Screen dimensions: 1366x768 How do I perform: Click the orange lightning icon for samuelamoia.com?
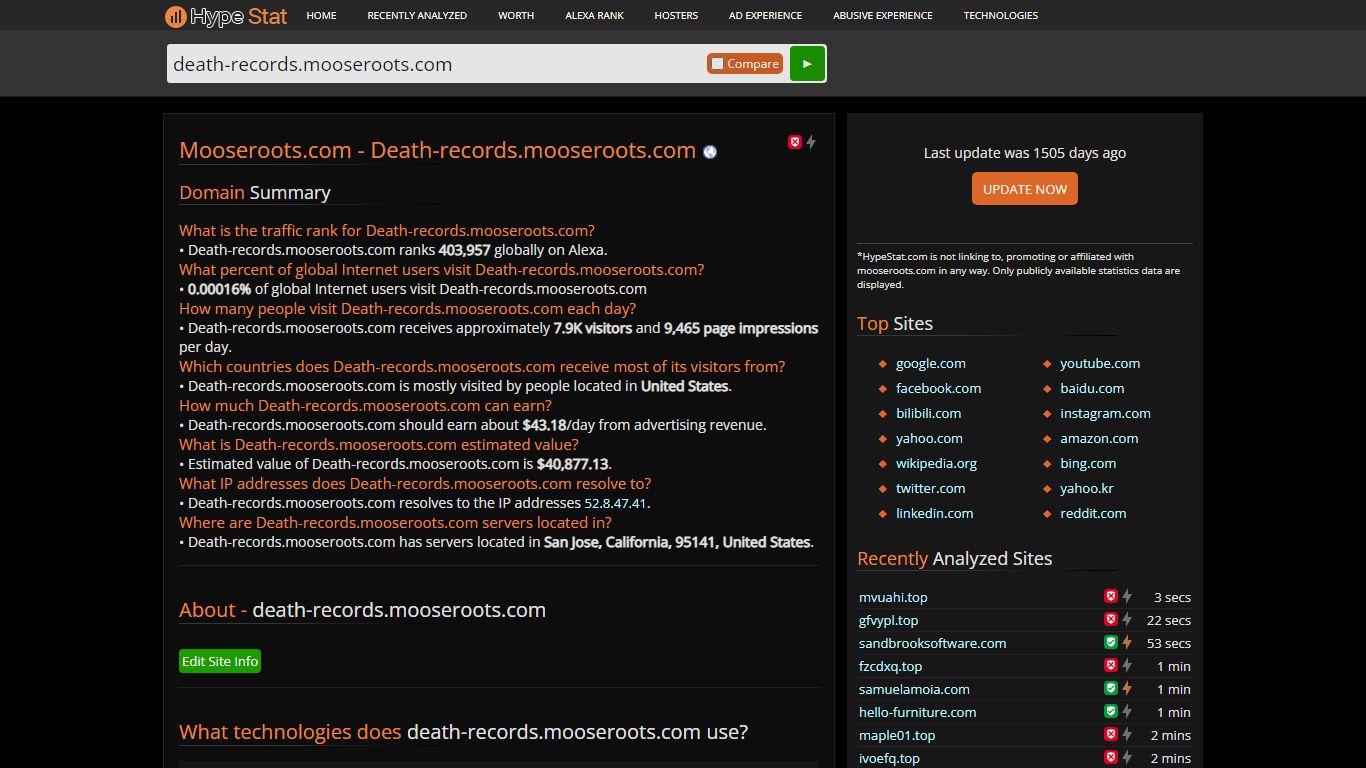[1126, 688]
